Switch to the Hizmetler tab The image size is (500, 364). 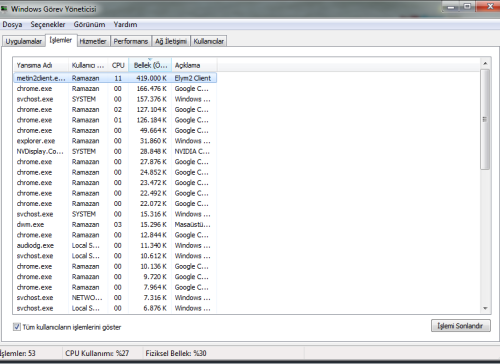(93, 41)
